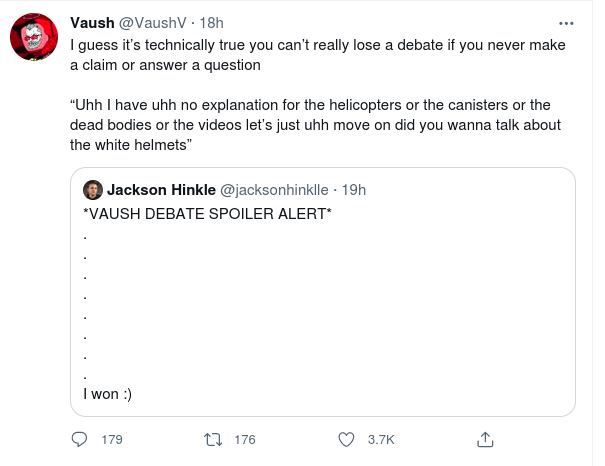The height and width of the screenshot is (466, 605).
Task: Click the "I won :)" line in quote
Action: click(107, 394)
